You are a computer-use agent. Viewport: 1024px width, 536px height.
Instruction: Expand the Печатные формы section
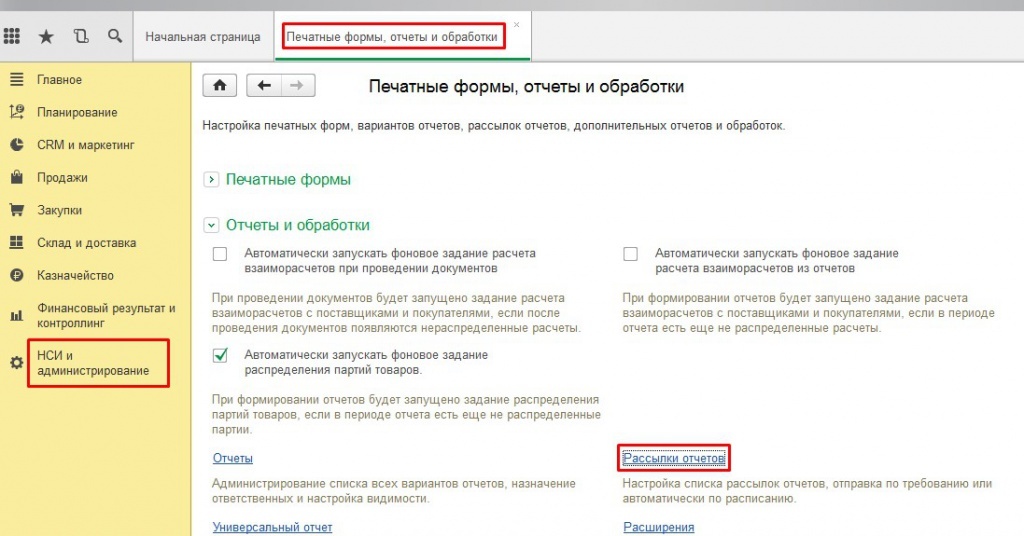(211, 180)
